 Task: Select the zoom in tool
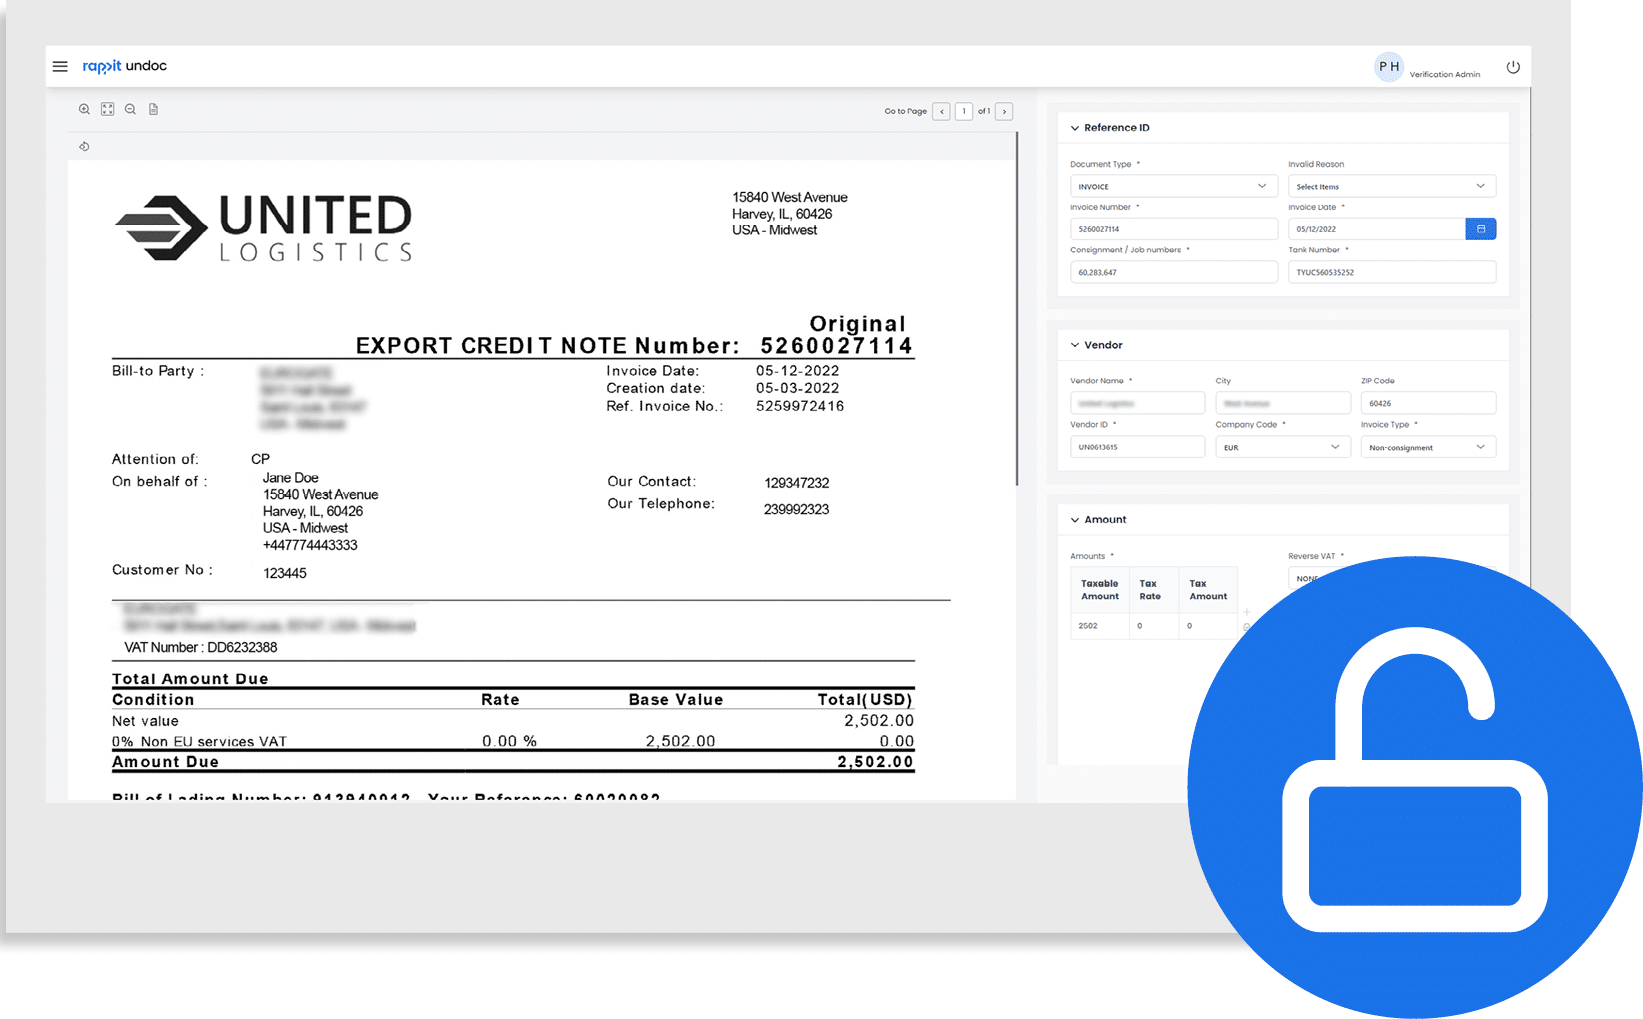84,108
